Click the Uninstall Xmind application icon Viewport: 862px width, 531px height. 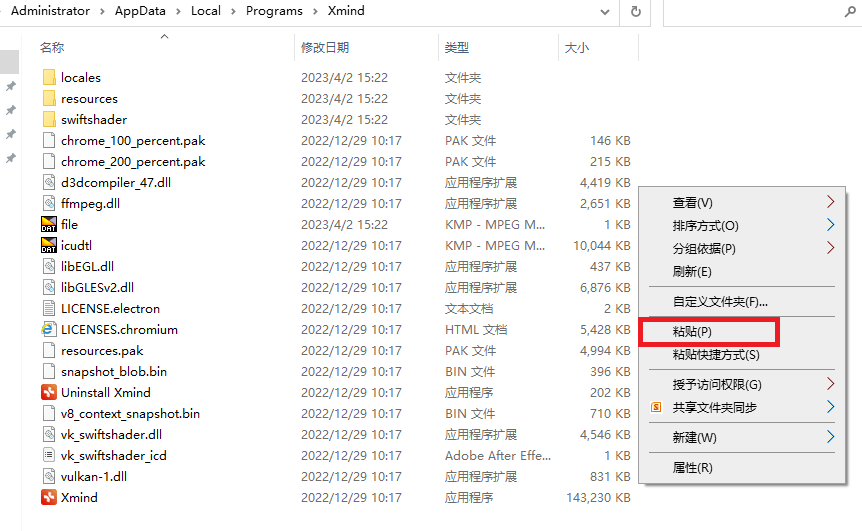point(49,392)
